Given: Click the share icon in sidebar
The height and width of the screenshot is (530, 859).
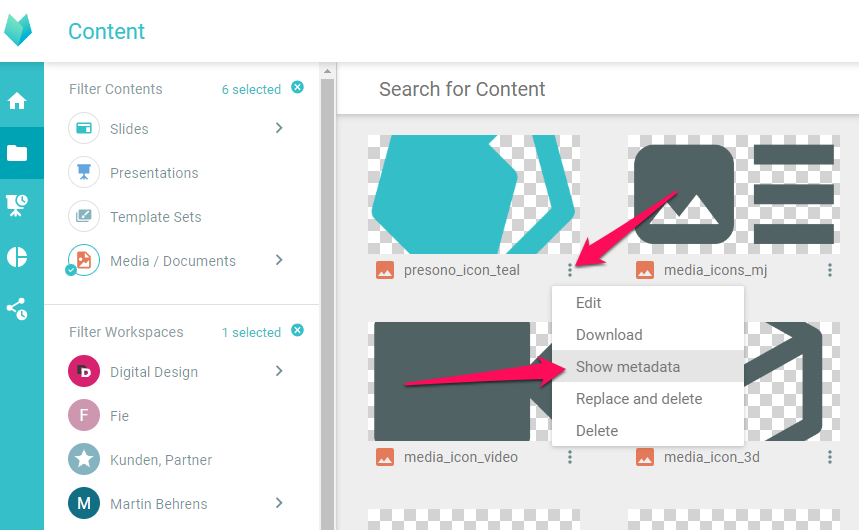Looking at the screenshot, I should 17,309.
